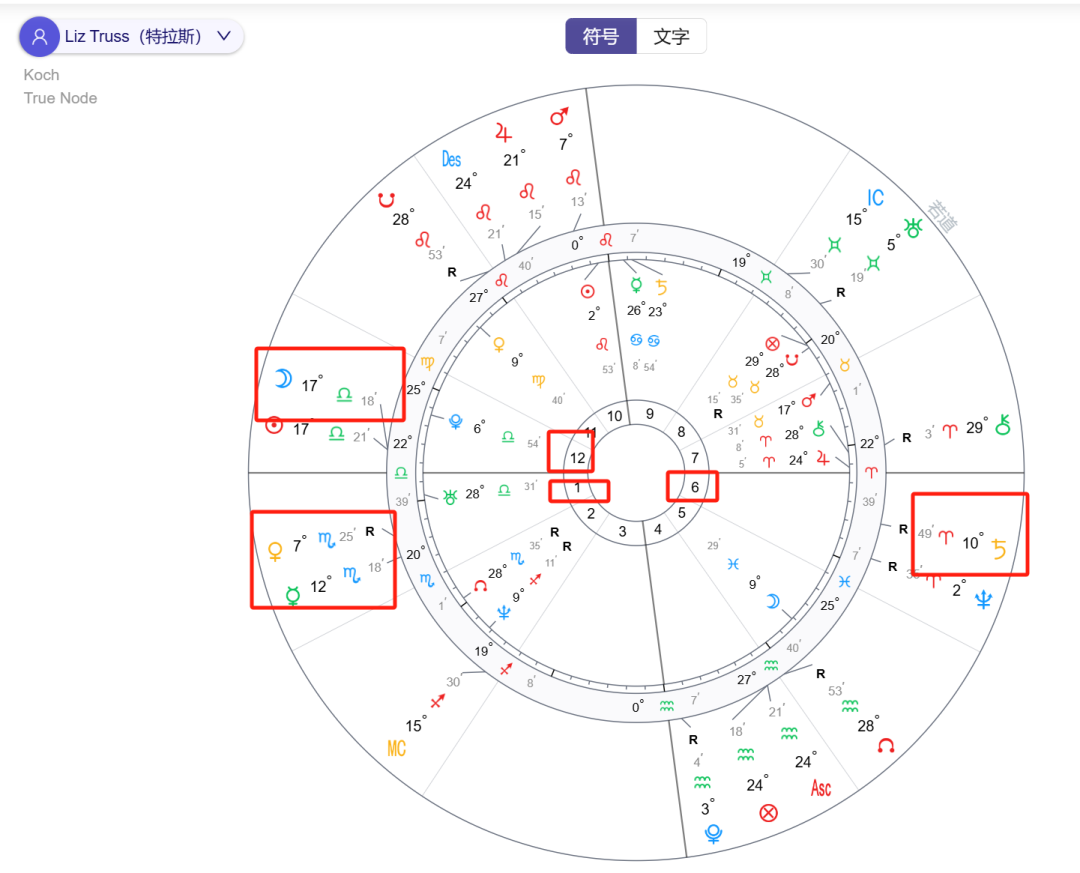1080x873 pixels.
Task: Click house number 3 in center wheel
Action: tap(622, 531)
